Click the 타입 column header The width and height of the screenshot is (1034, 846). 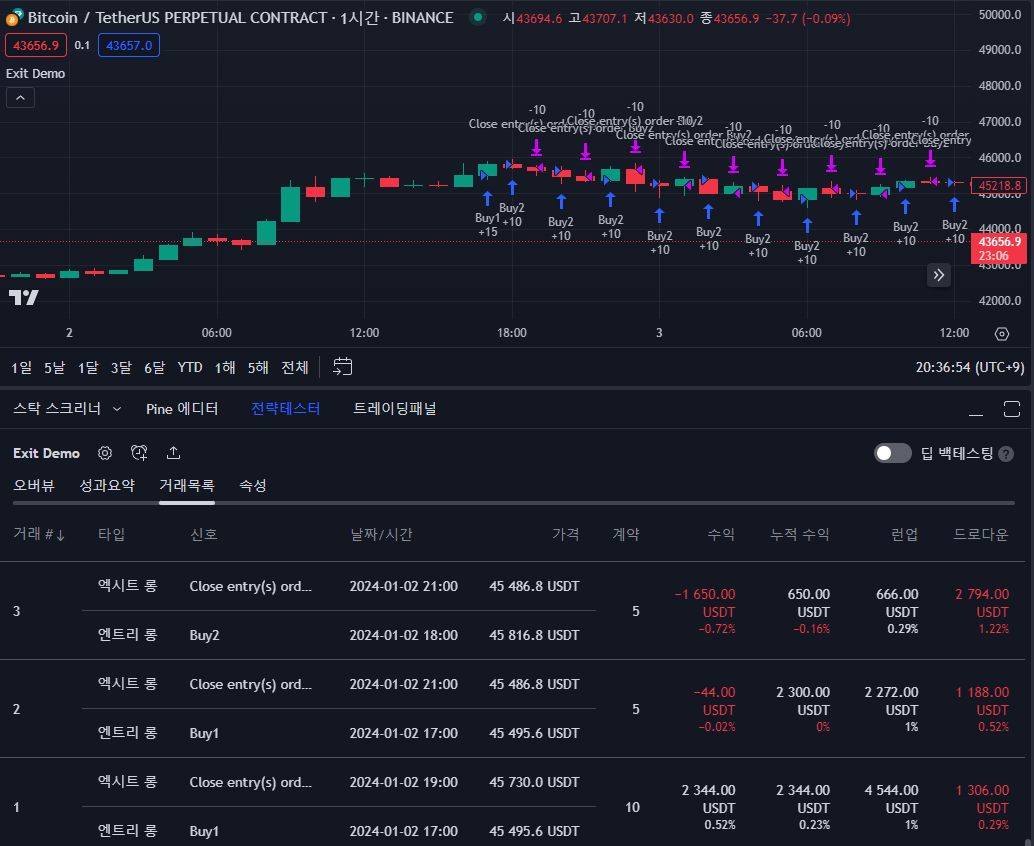click(x=111, y=534)
